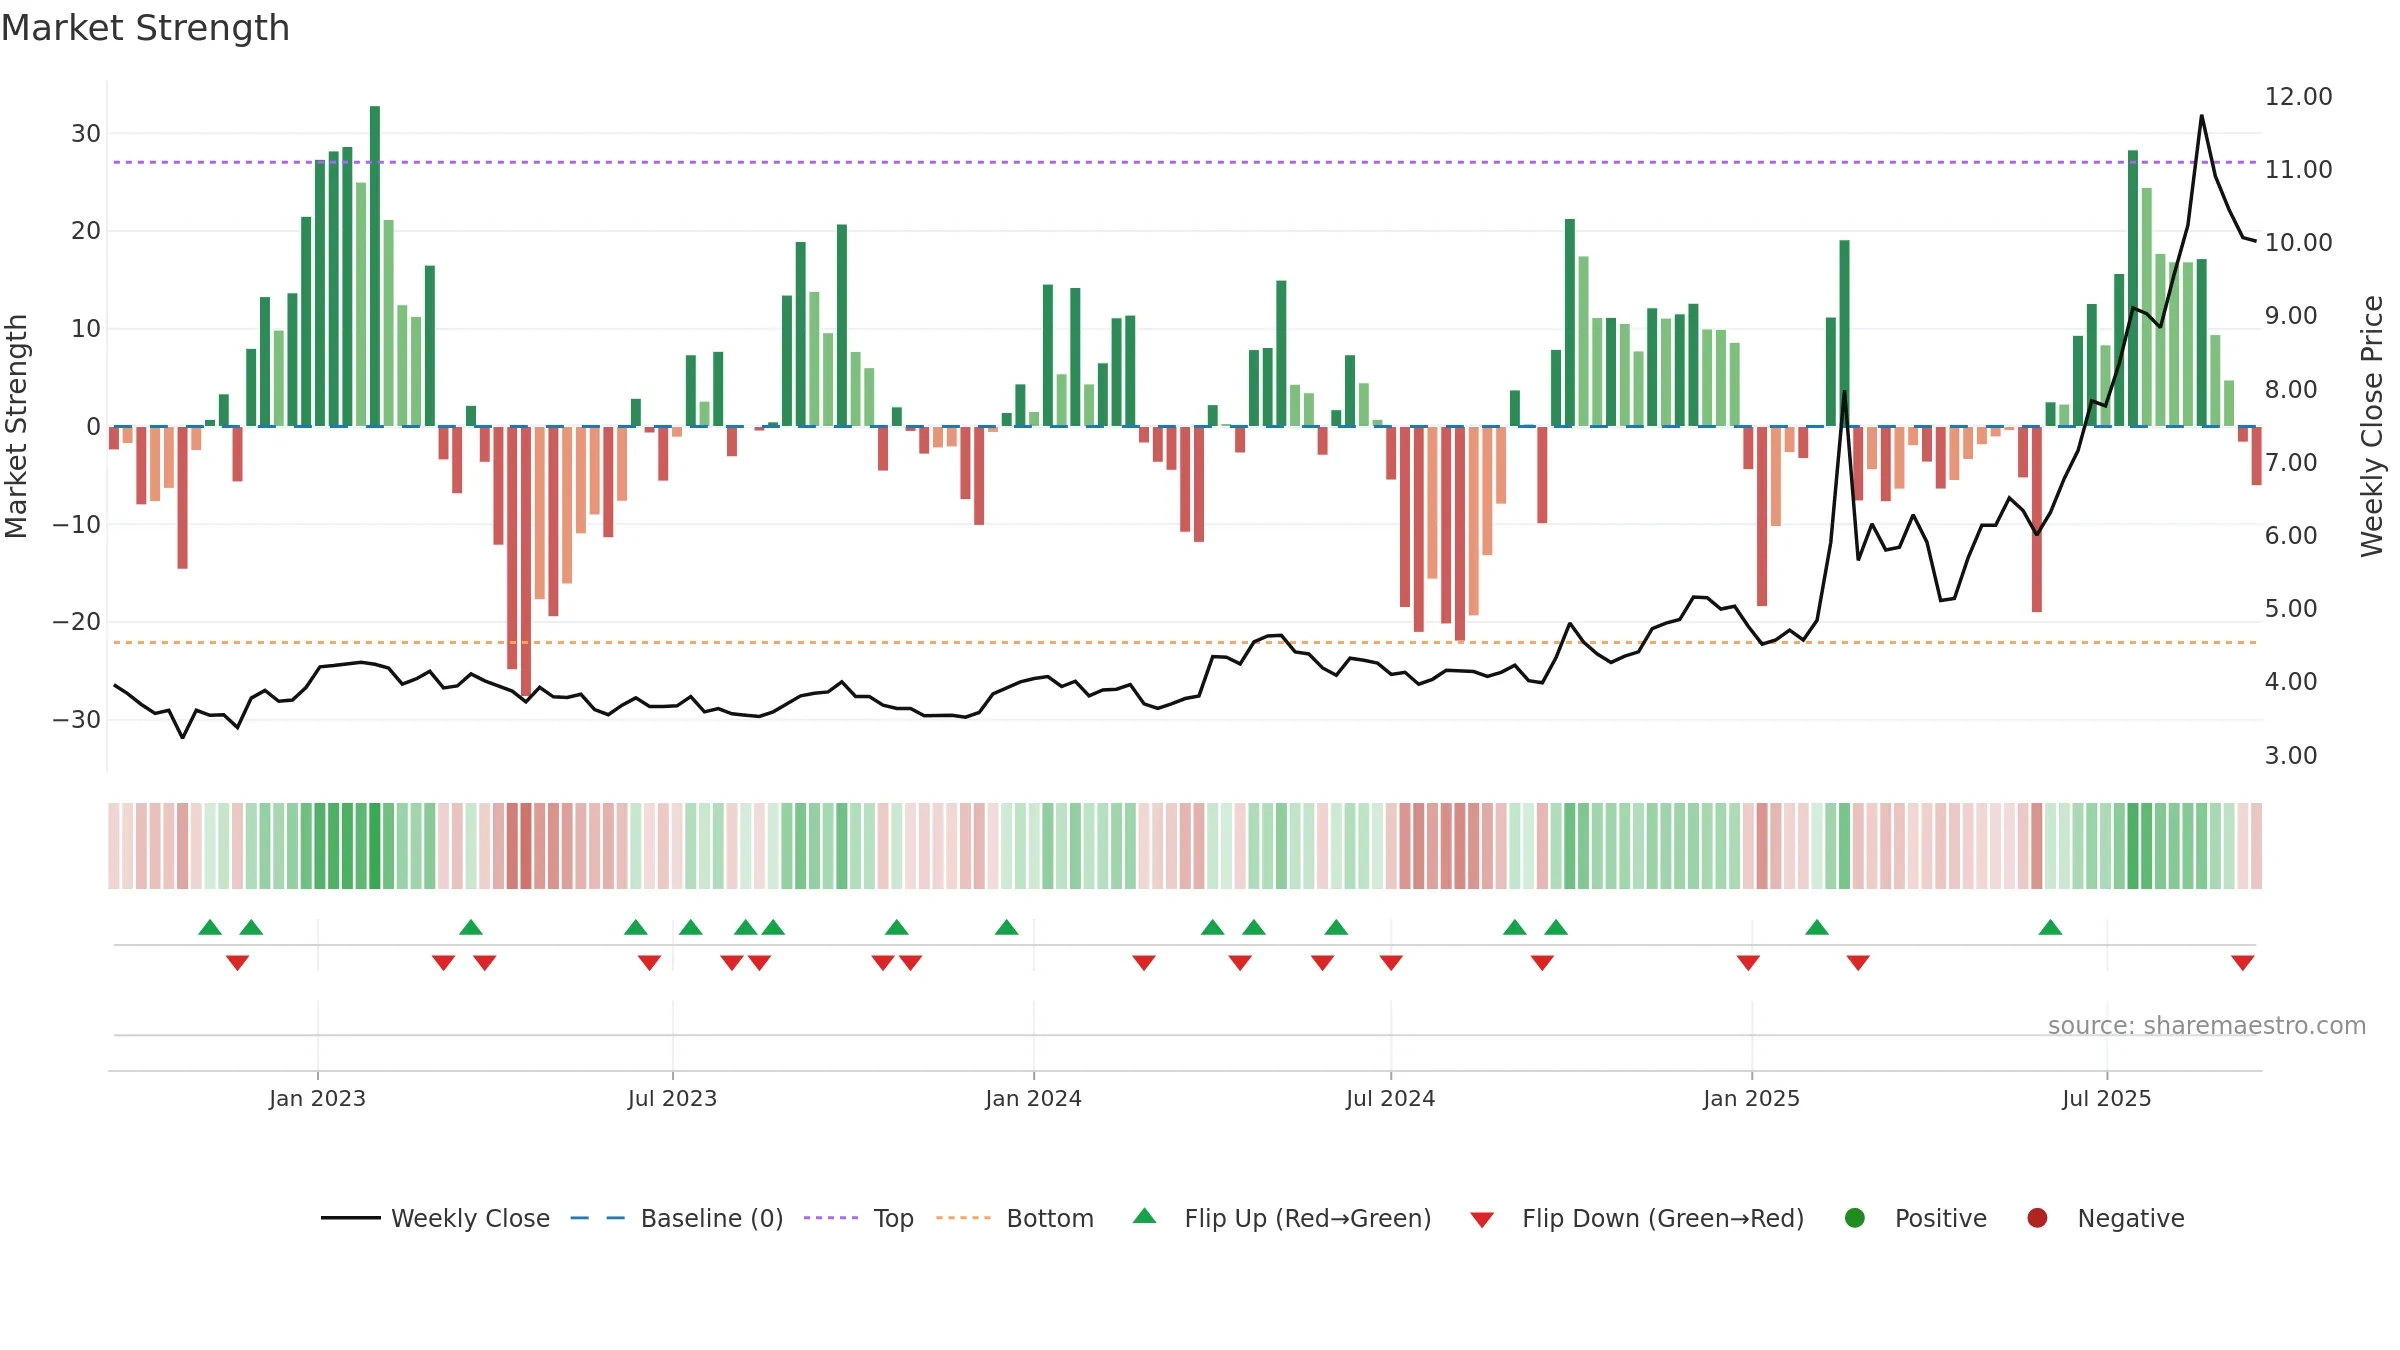Viewport: 2400px width, 1350px height.
Task: Click the Jan 2025 x-axis label
Action: 1751,1098
